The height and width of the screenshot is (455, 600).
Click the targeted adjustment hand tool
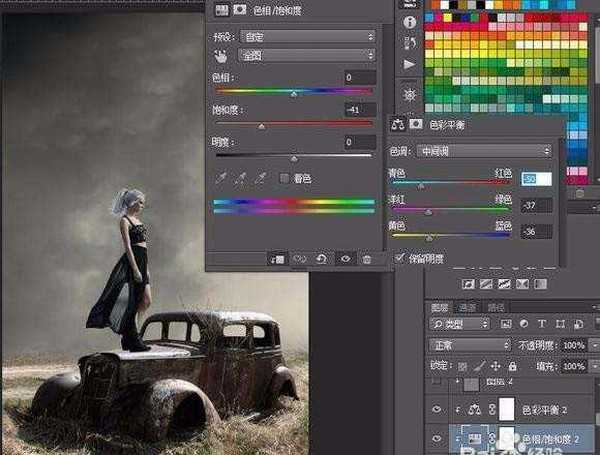coord(221,56)
